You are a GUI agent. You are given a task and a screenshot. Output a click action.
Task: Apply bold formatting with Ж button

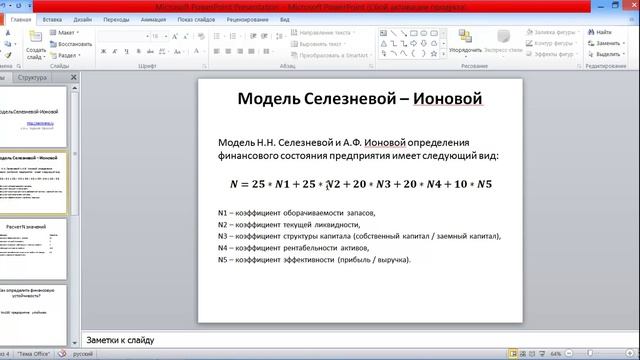[104, 51]
